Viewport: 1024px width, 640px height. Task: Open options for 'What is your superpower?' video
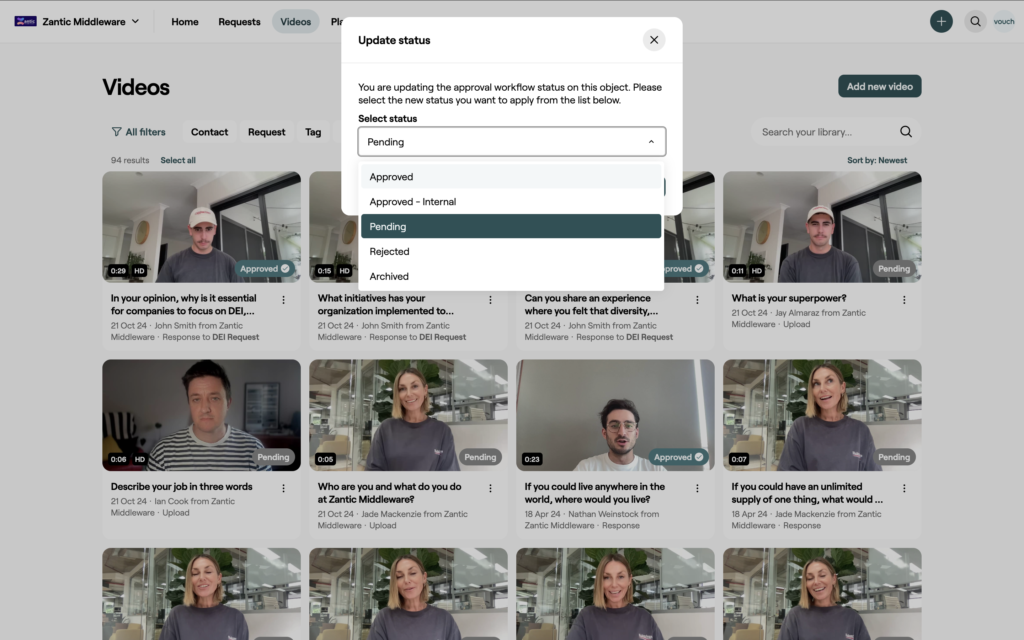point(904,300)
